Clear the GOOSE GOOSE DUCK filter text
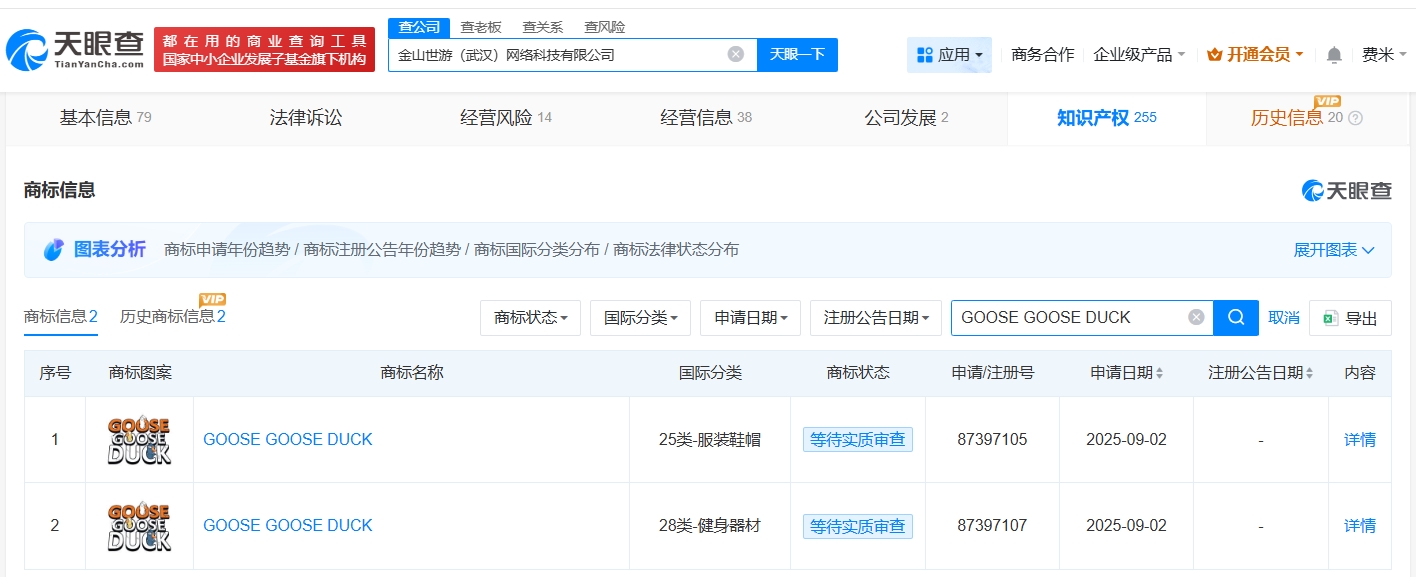1416x577 pixels. tap(1196, 317)
